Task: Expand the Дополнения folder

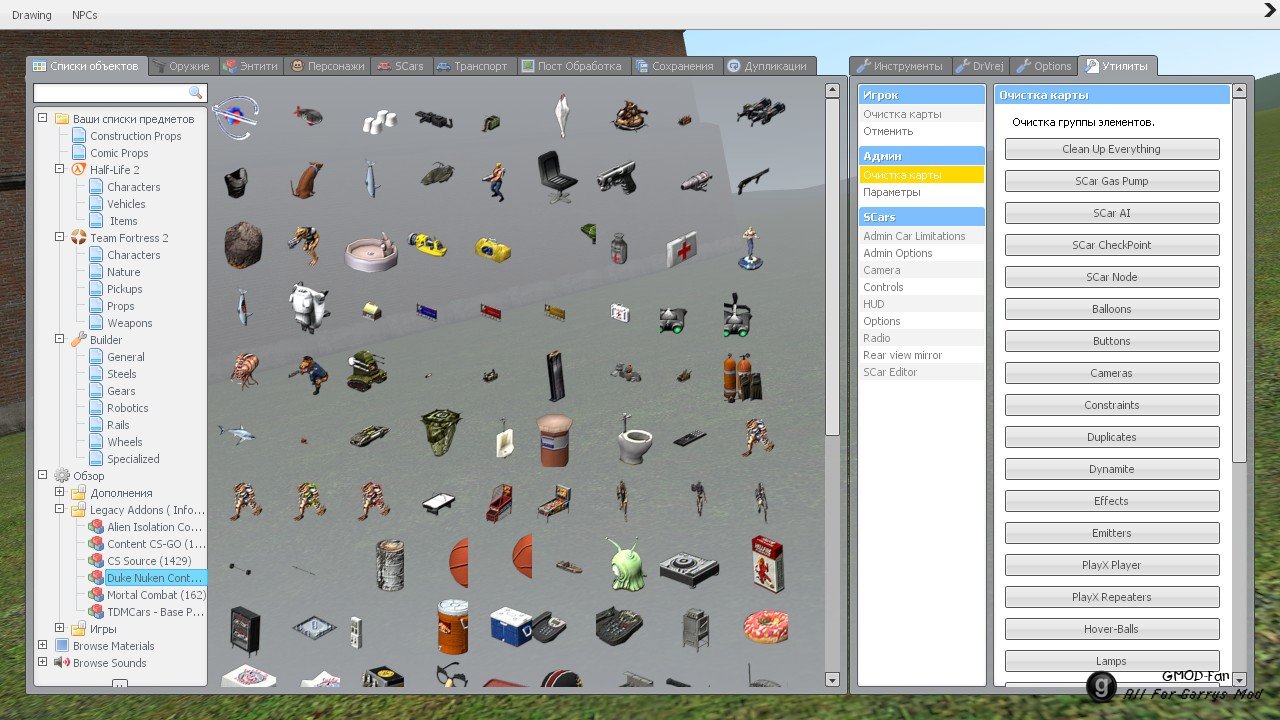Action: pyautogui.click(x=60, y=492)
